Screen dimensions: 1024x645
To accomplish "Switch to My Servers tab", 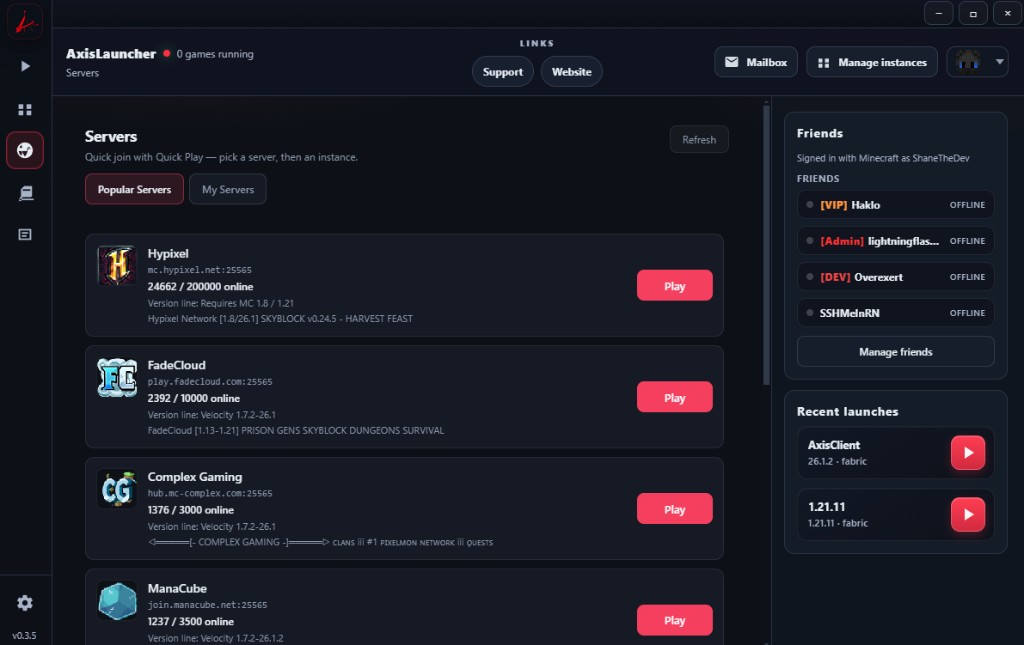I will tap(228, 189).
